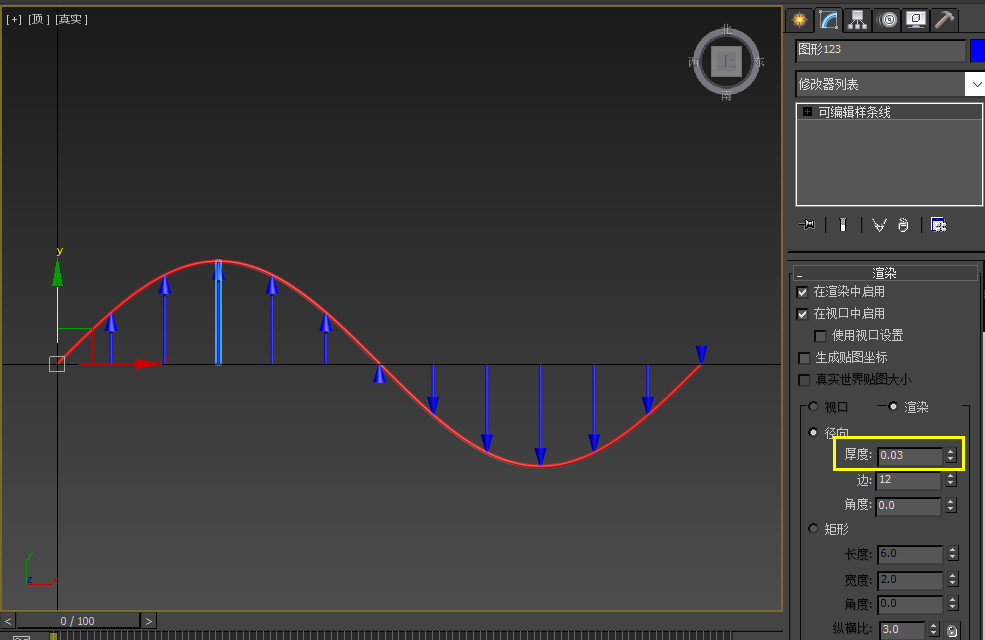985x640 pixels.
Task: Open the Hierarchy panel tab
Action: pos(857,20)
